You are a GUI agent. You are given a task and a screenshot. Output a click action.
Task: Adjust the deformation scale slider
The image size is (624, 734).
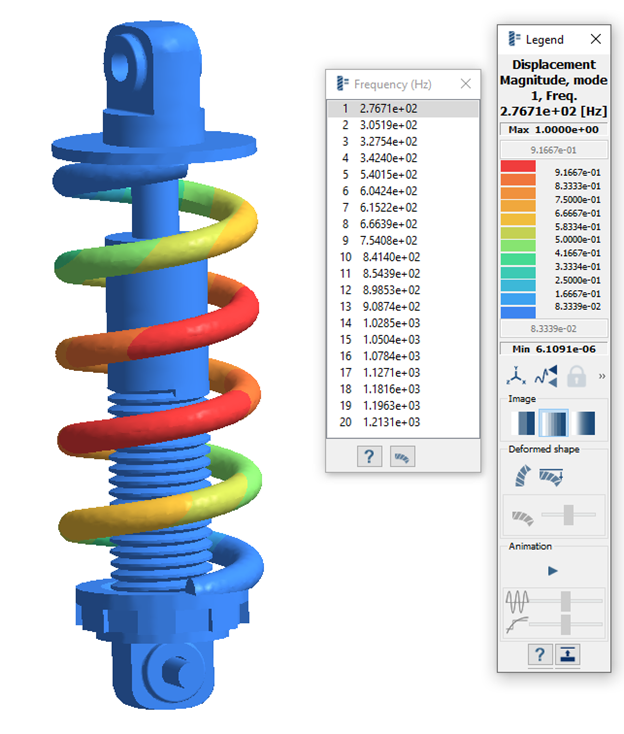coord(568,515)
